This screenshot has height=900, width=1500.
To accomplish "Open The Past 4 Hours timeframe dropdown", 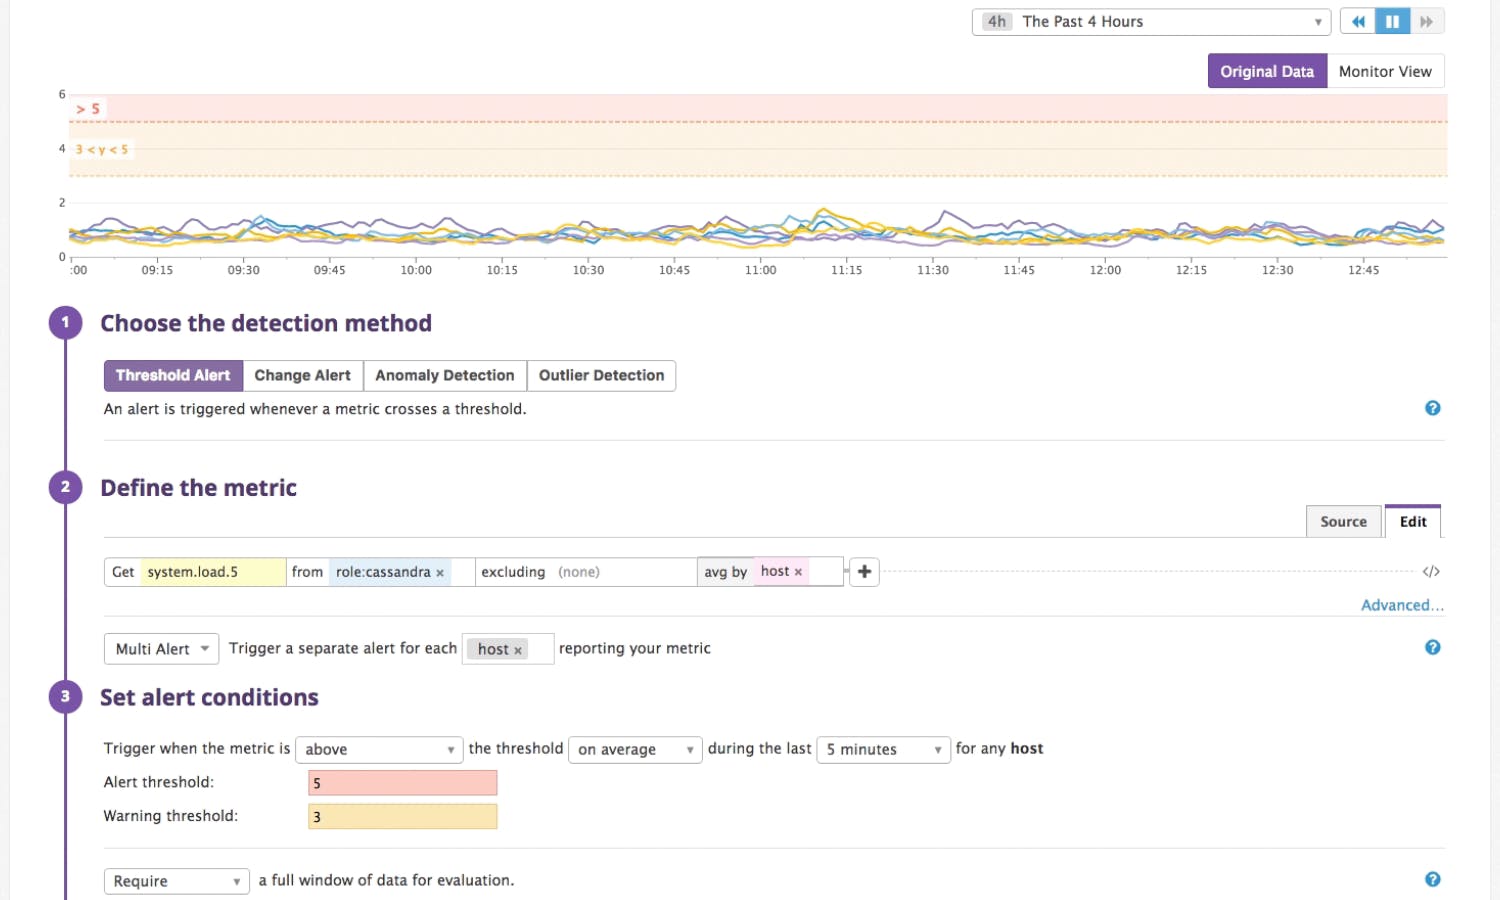I will coord(1150,22).
